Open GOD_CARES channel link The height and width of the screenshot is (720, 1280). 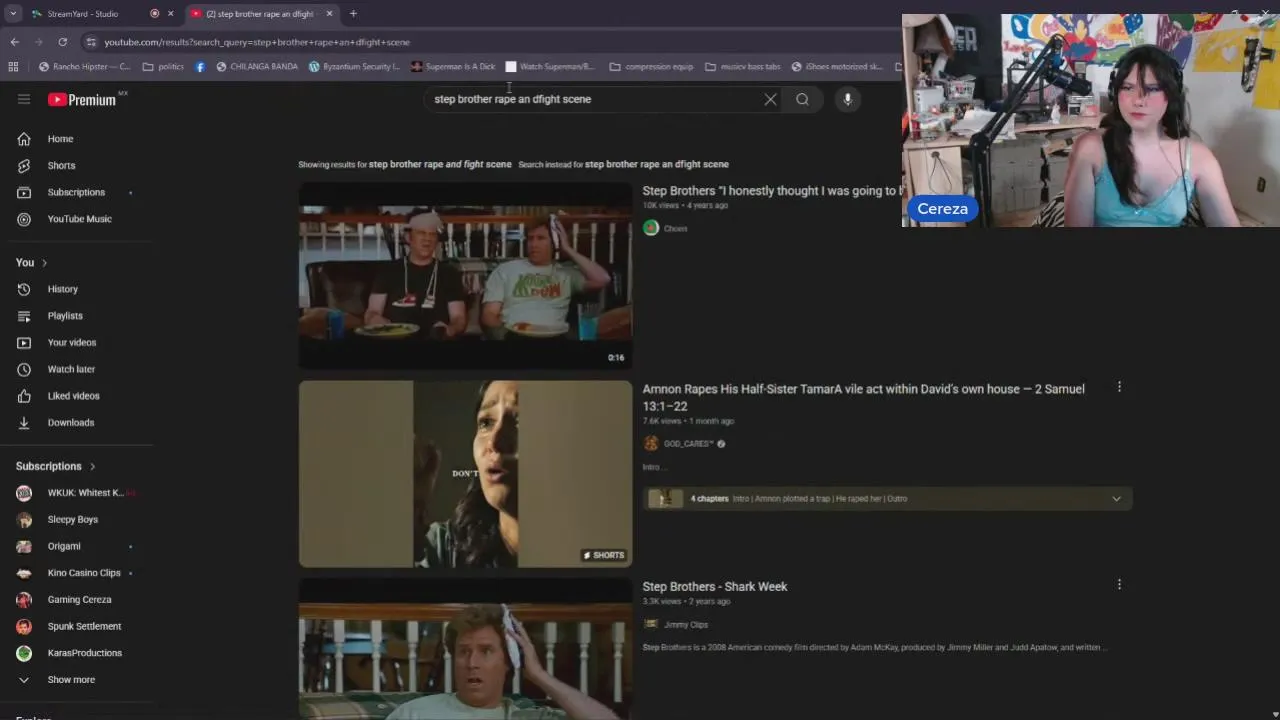[688, 443]
